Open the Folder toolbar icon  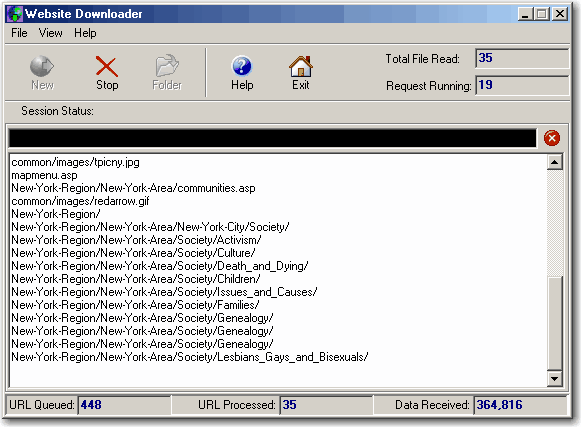click(167, 65)
